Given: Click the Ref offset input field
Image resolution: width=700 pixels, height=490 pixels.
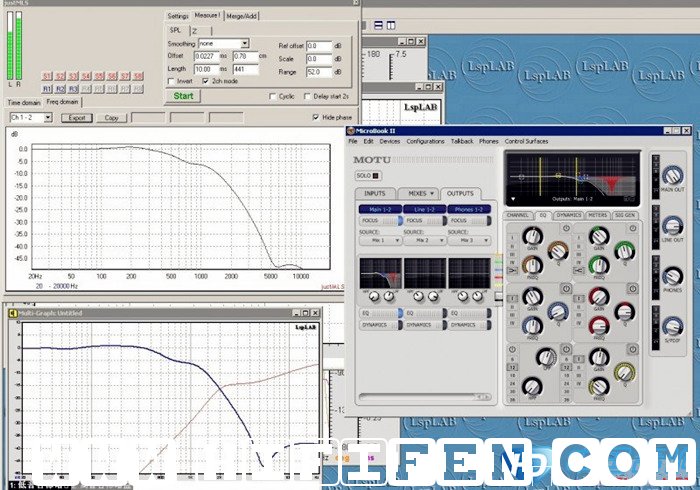Looking at the screenshot, I should tap(319, 46).
